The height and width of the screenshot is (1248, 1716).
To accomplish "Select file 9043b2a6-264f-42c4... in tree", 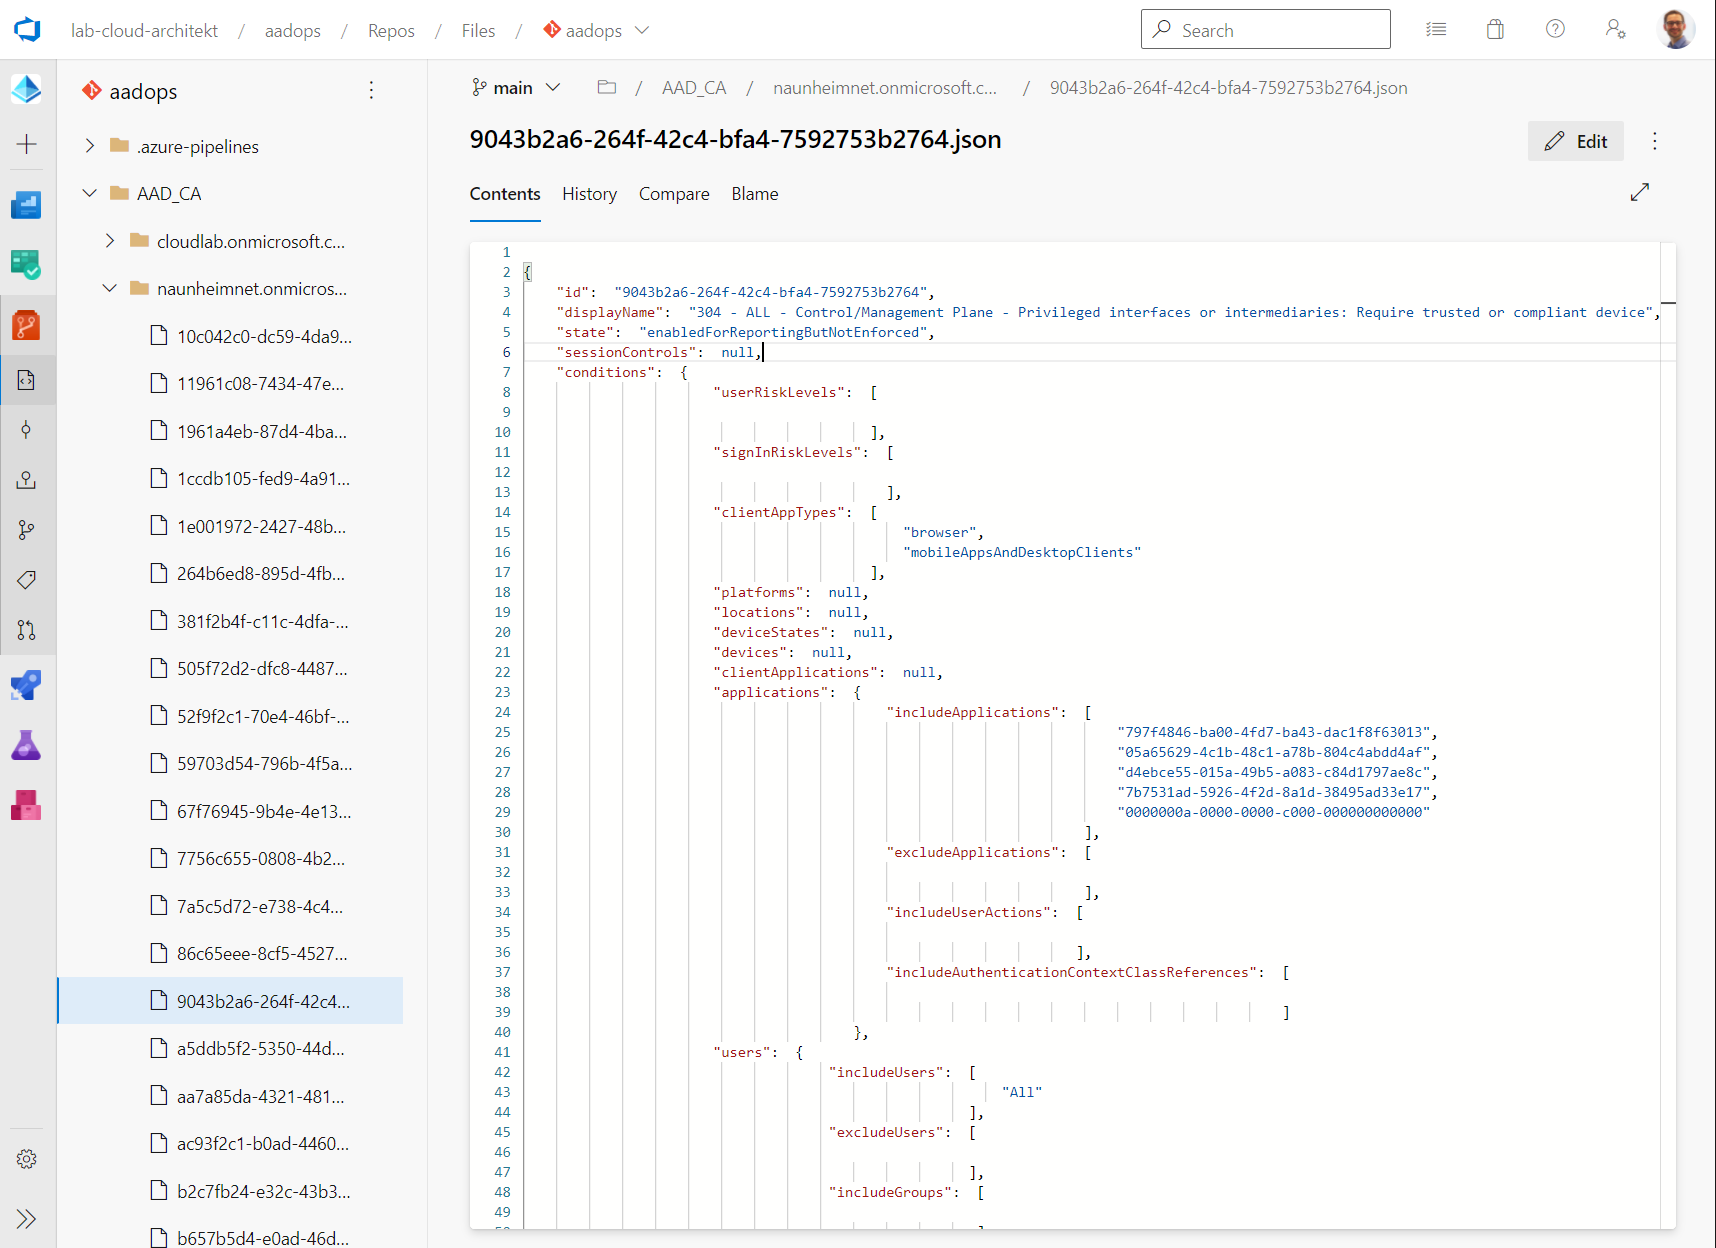I will pos(230,1001).
